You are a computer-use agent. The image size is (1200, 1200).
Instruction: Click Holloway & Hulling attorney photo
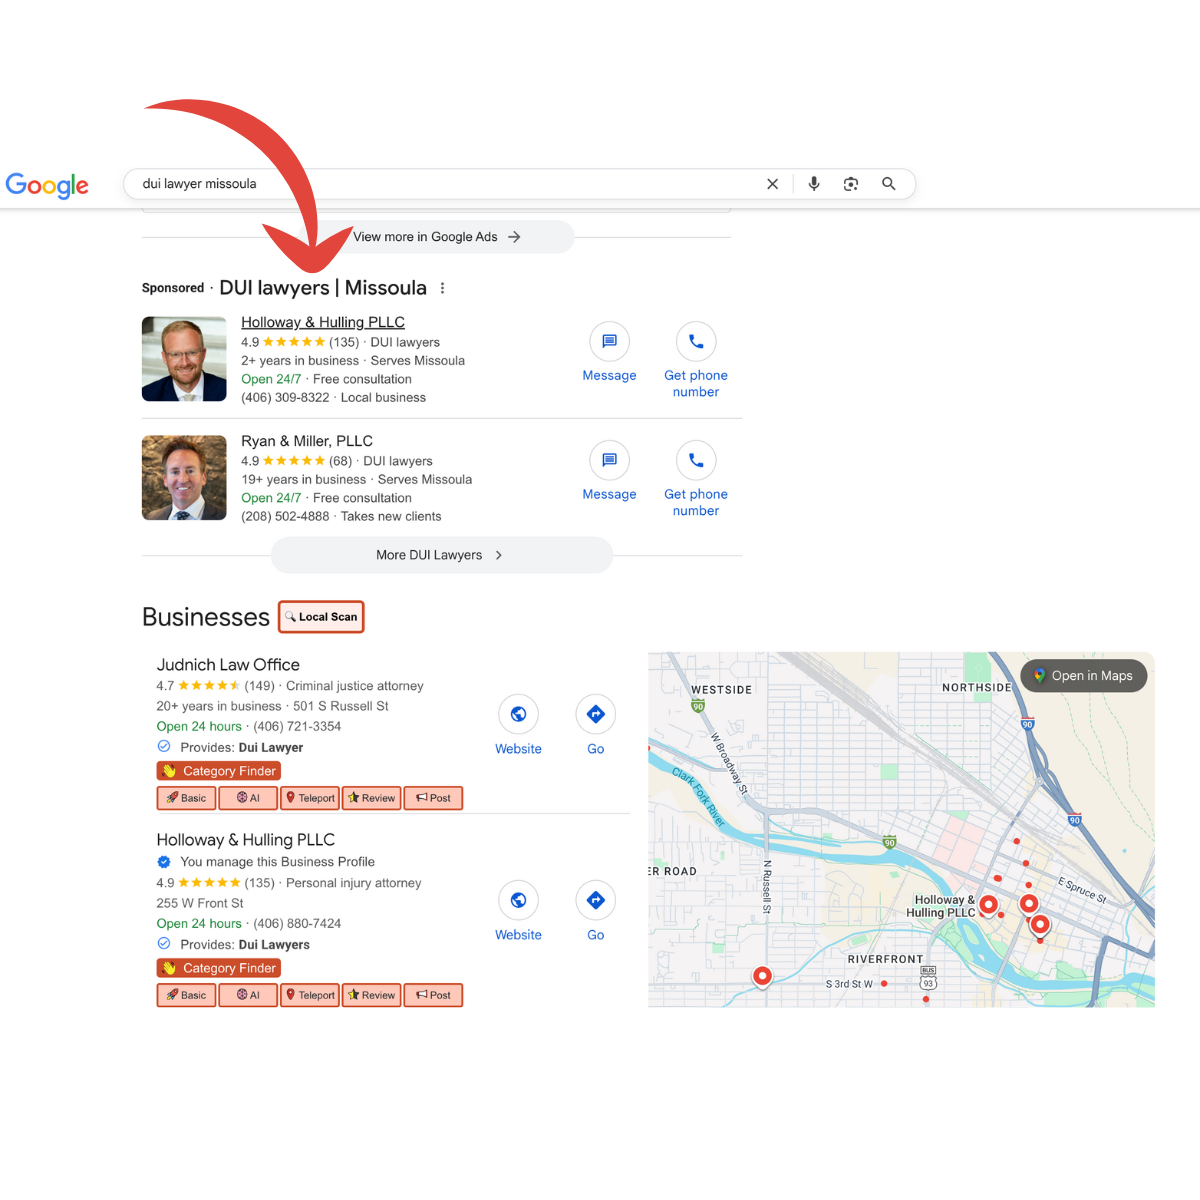(x=184, y=359)
